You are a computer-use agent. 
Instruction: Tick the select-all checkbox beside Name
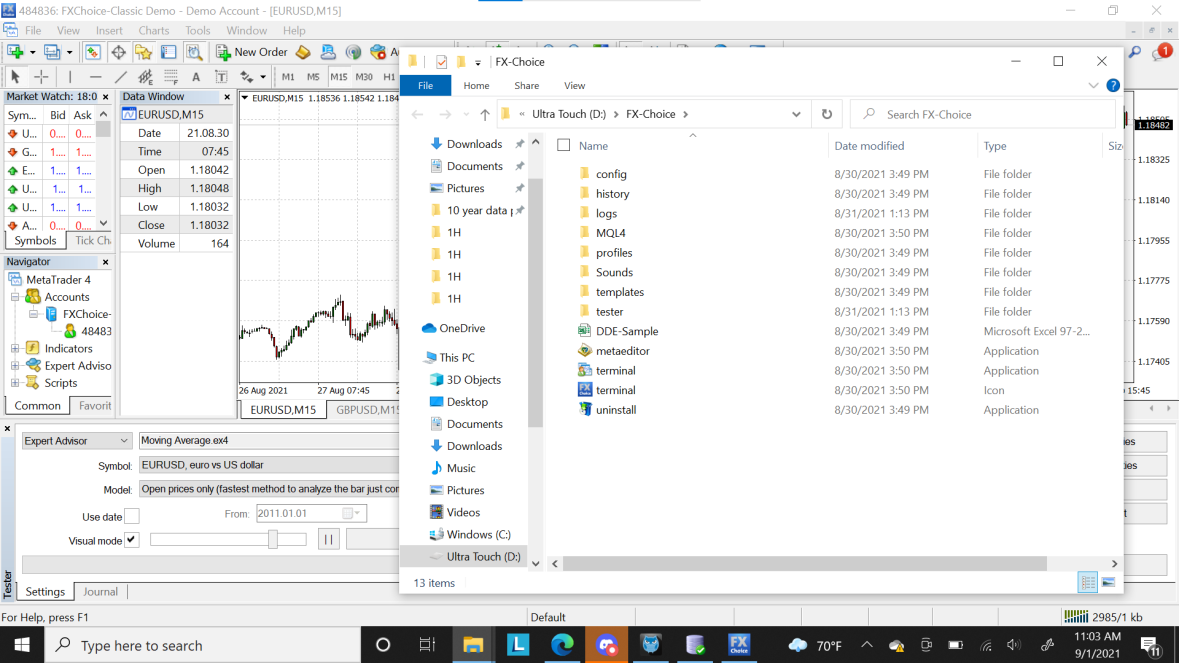563,145
